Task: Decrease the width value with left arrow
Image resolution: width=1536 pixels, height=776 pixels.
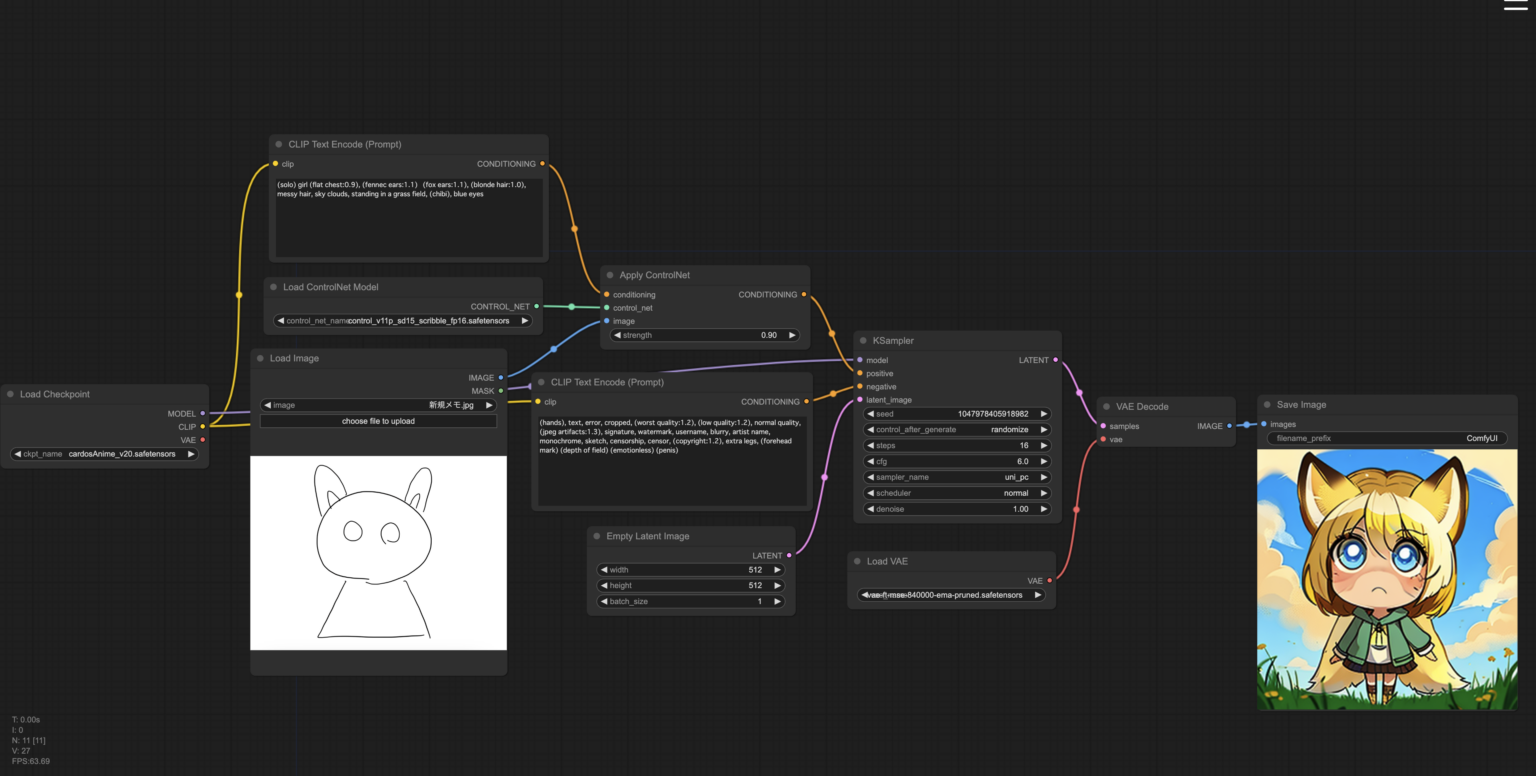Action: coord(603,570)
